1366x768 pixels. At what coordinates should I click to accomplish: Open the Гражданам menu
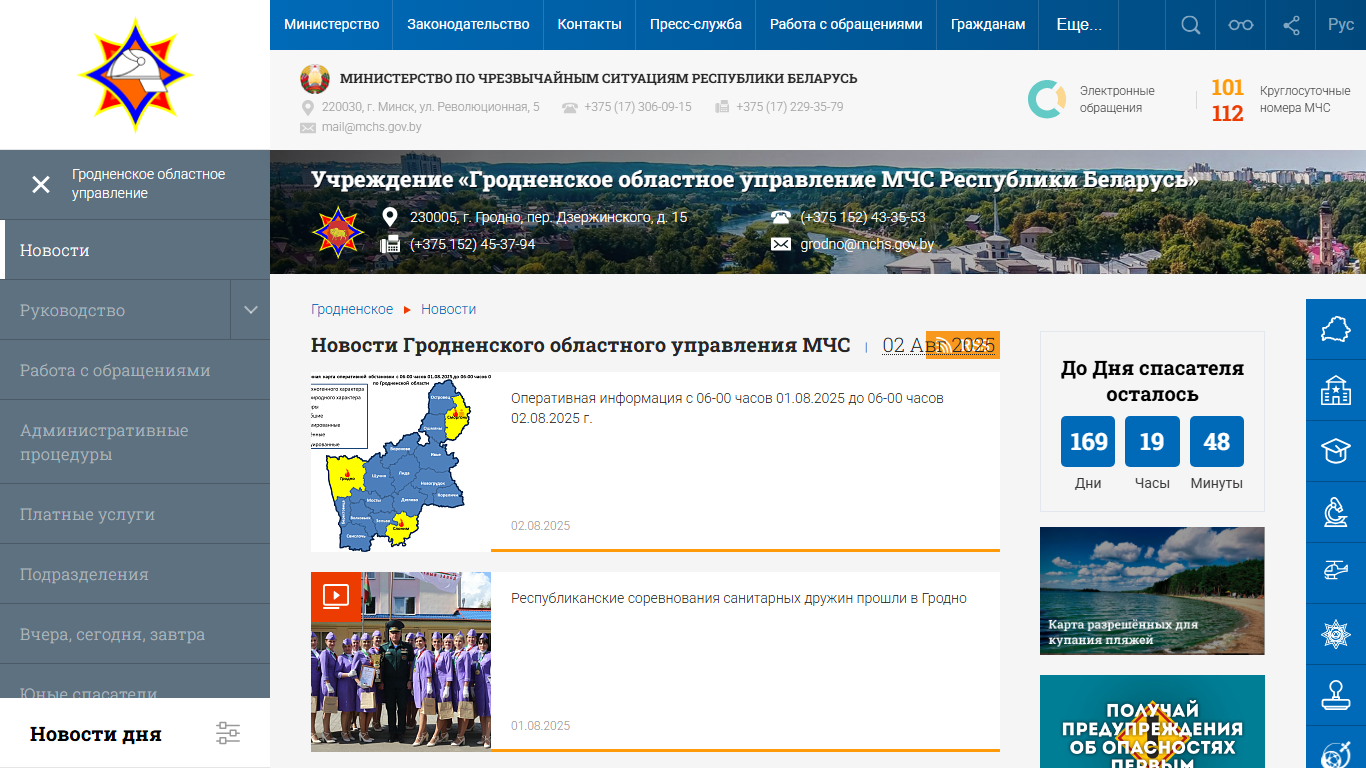point(988,25)
